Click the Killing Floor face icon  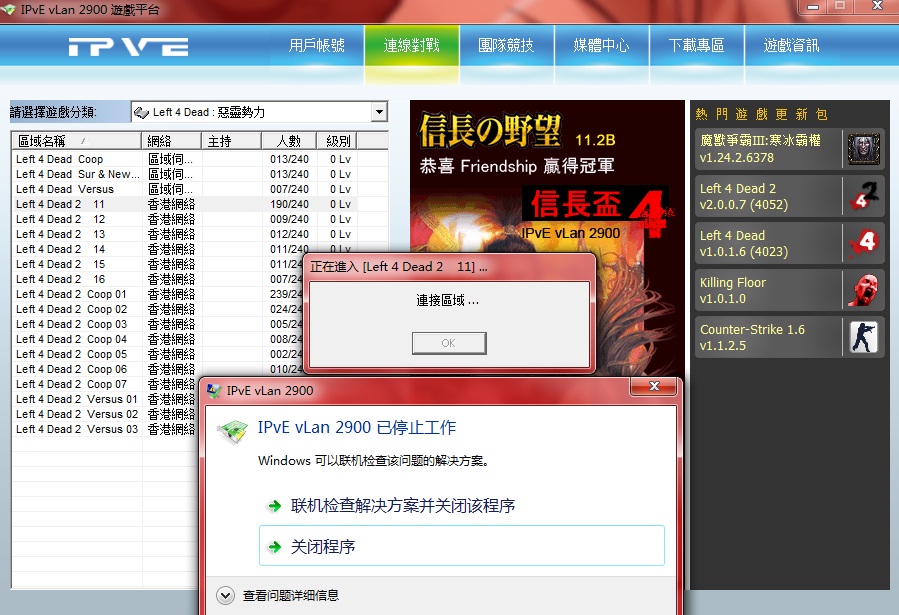863,290
